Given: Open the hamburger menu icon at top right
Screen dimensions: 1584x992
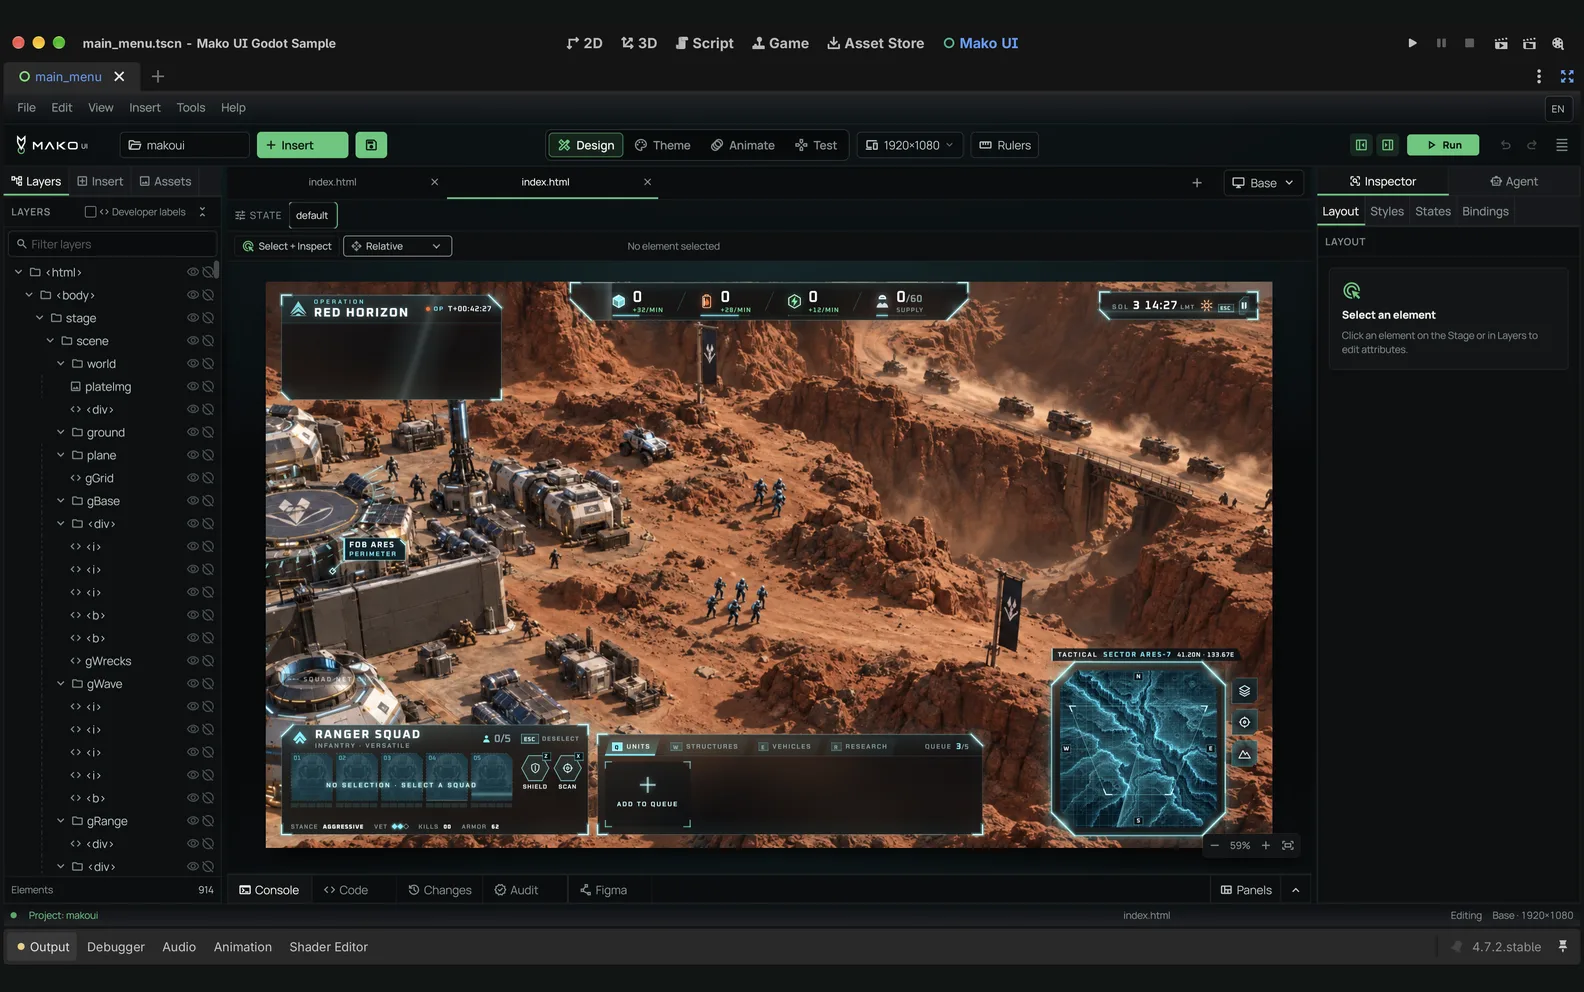Looking at the screenshot, I should [1561, 145].
